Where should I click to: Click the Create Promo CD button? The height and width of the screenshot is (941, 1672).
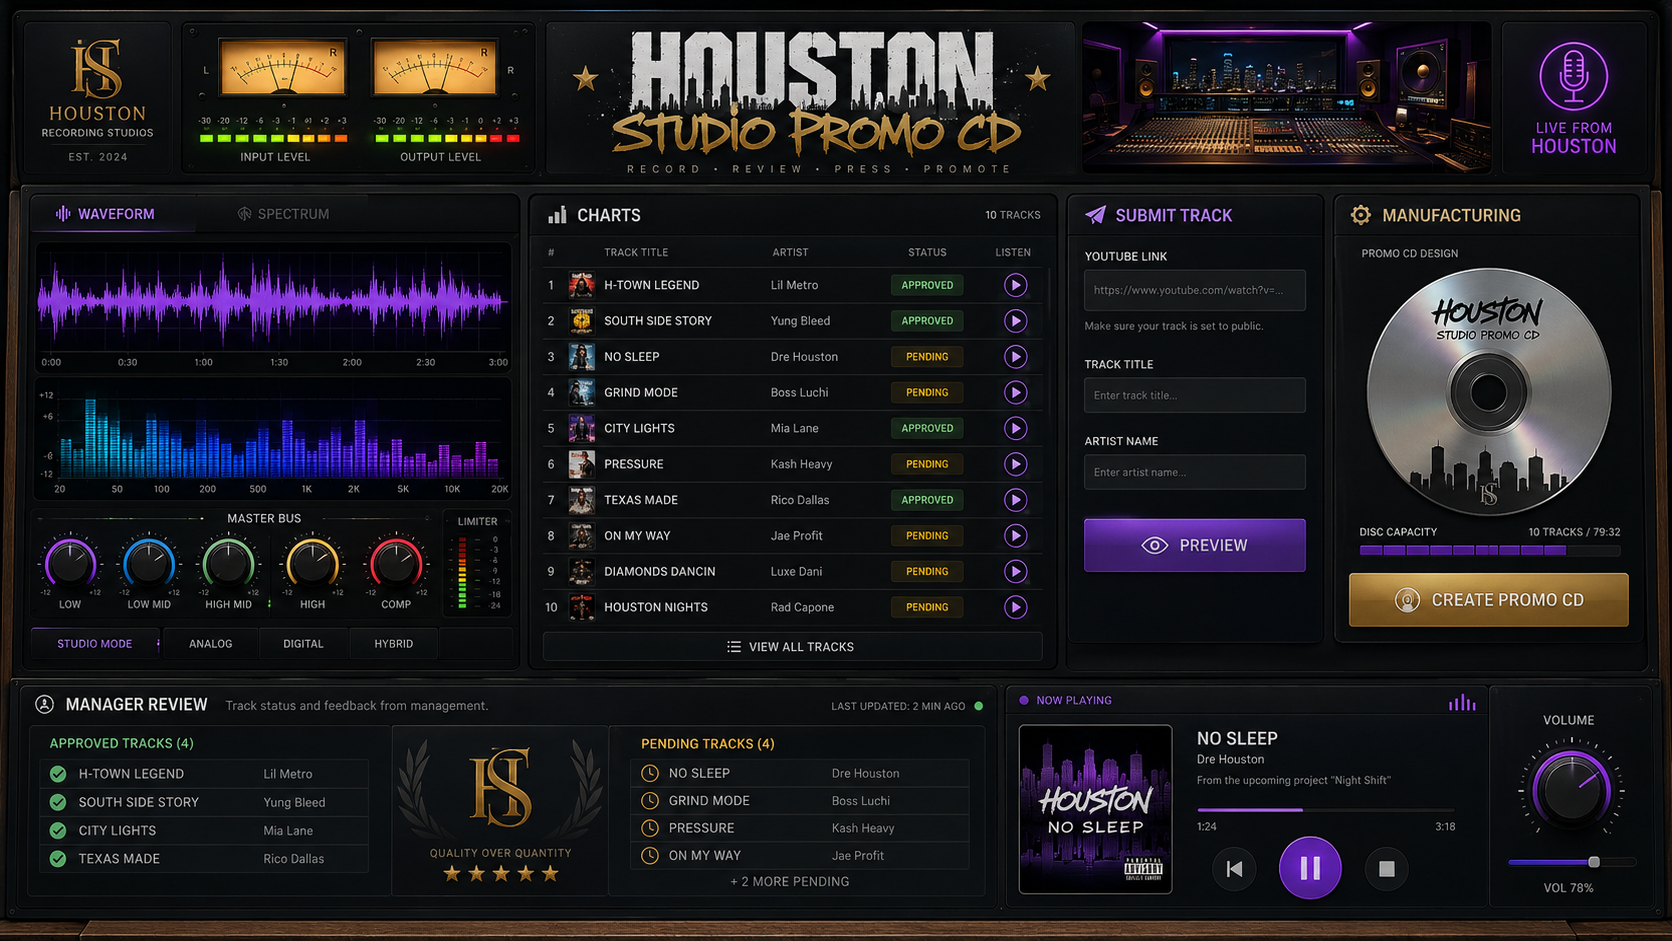[x=1489, y=600]
